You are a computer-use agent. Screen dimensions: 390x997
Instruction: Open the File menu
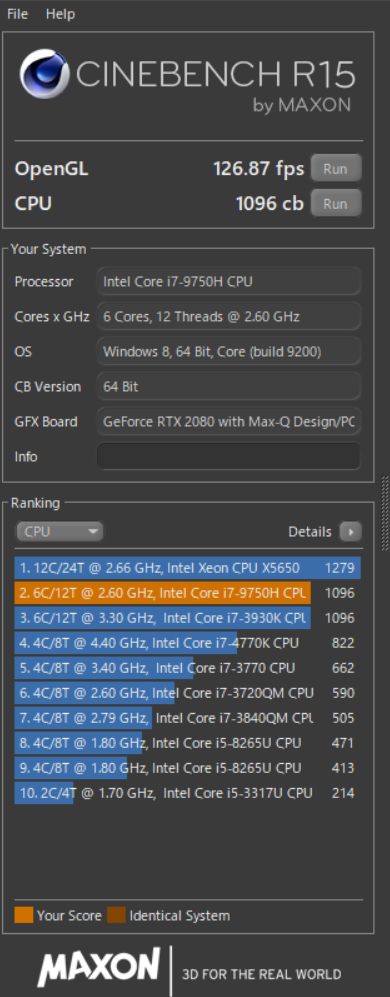pyautogui.click(x=17, y=14)
